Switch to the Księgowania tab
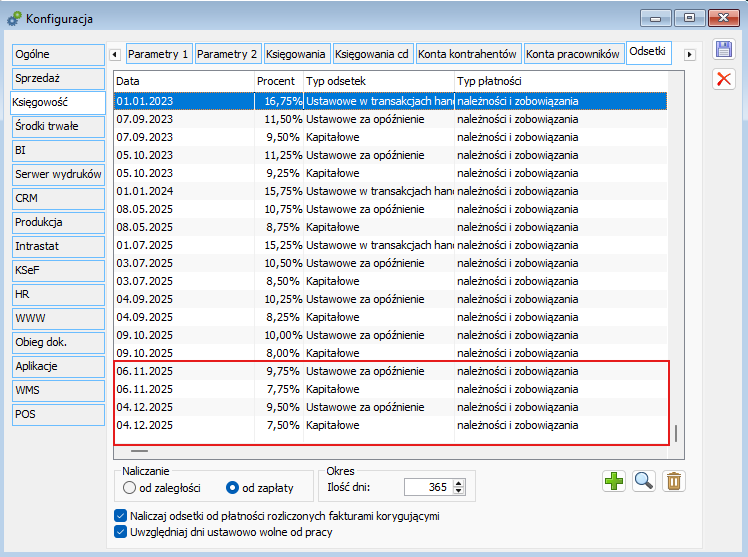 [297, 54]
